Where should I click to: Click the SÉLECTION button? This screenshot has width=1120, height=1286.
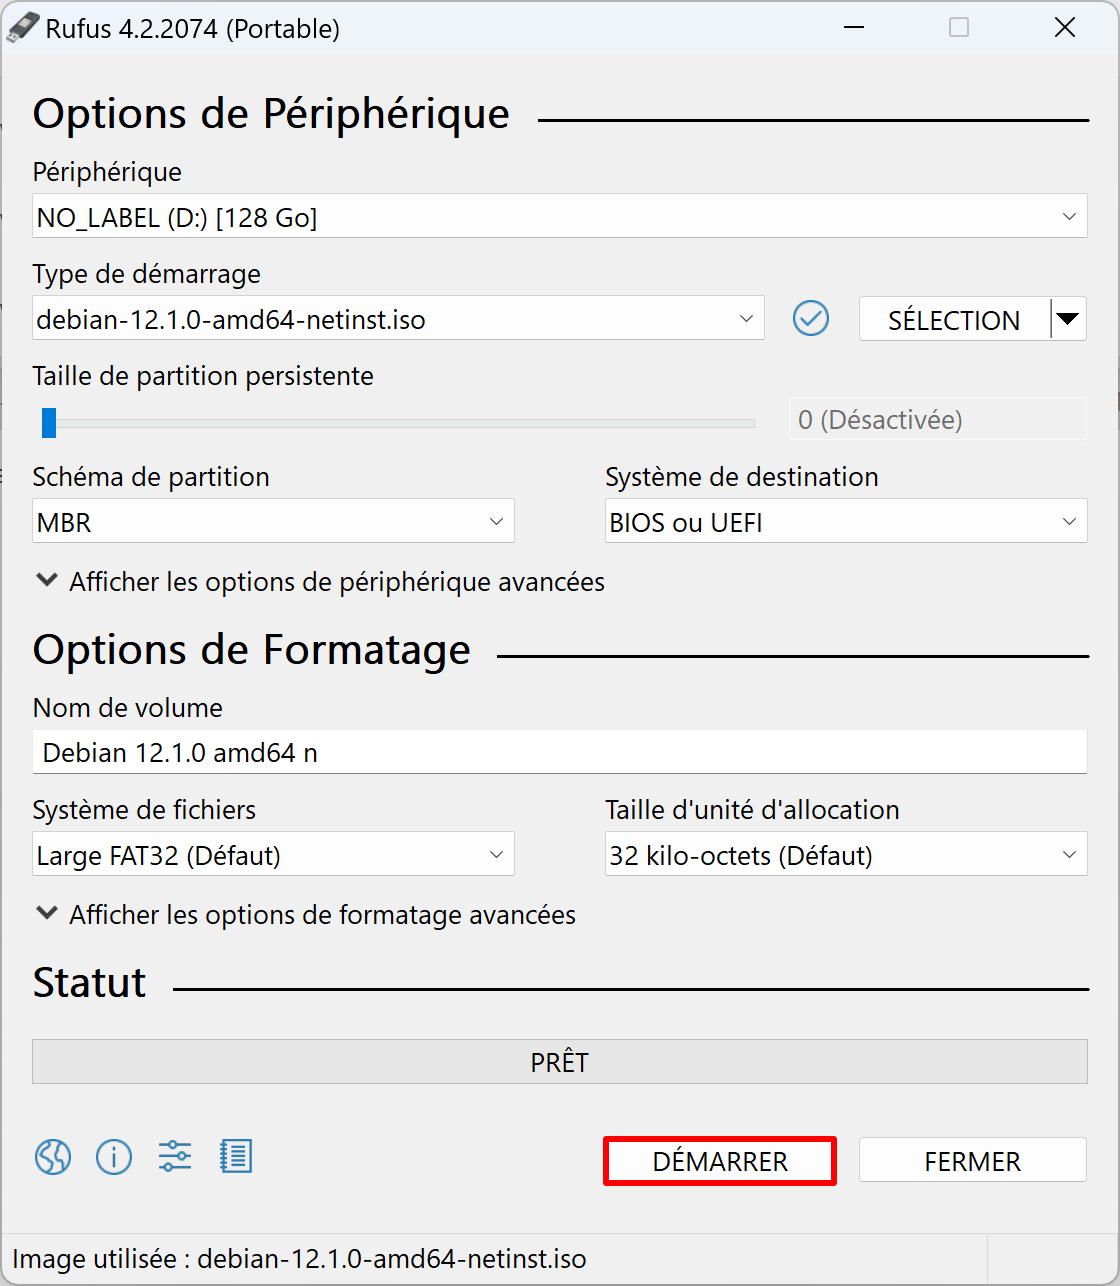point(955,320)
